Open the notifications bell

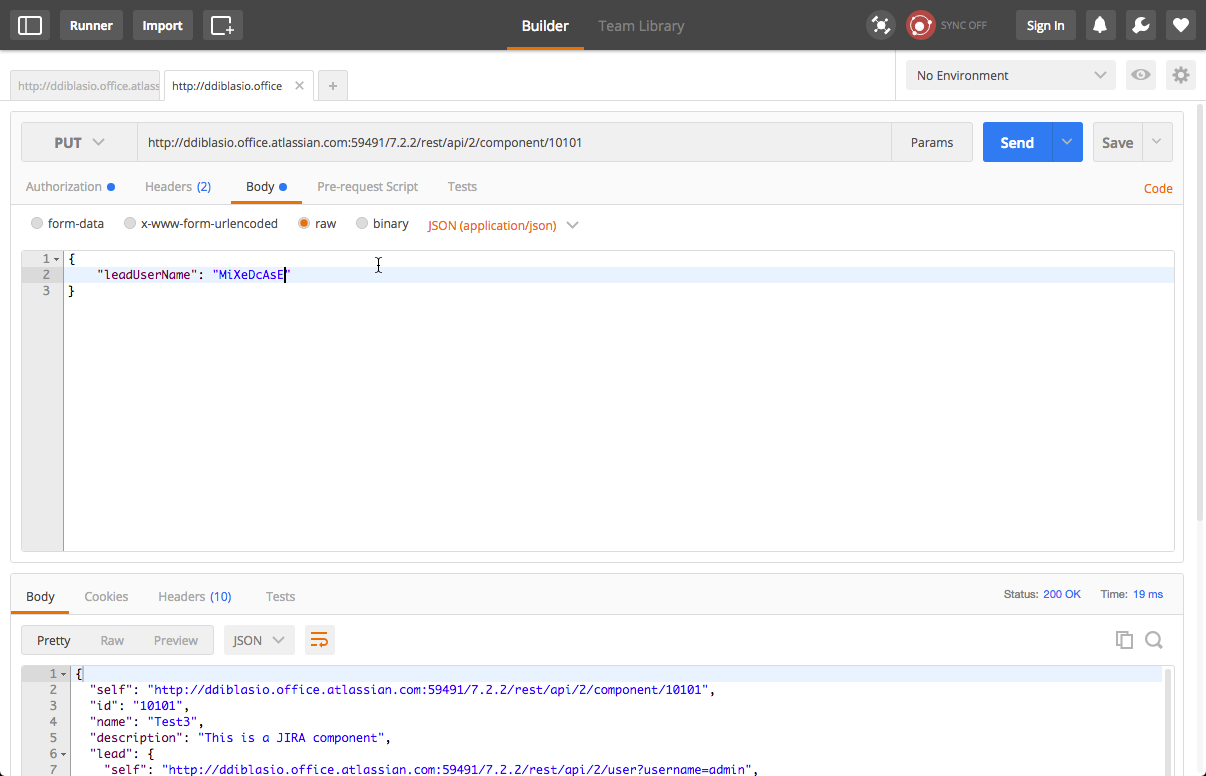pos(1100,25)
